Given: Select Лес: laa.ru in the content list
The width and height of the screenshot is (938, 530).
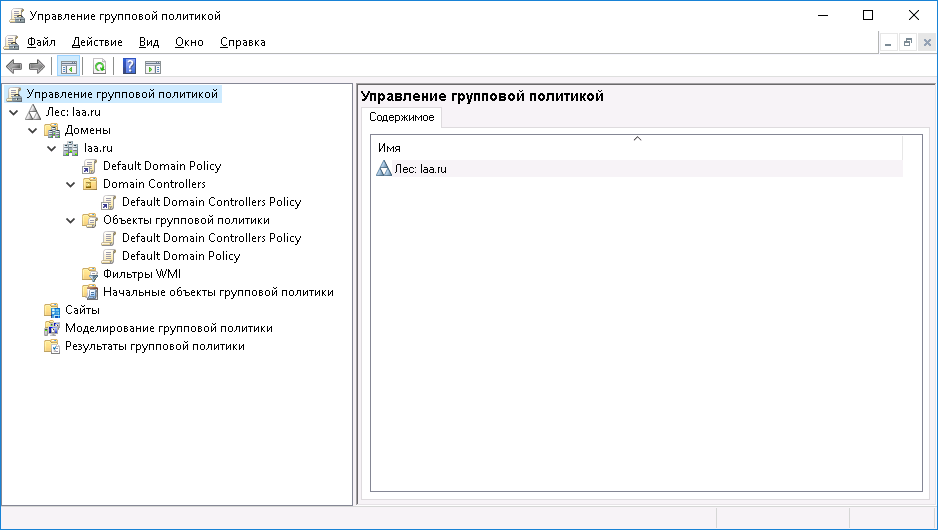Looking at the screenshot, I should [419, 169].
